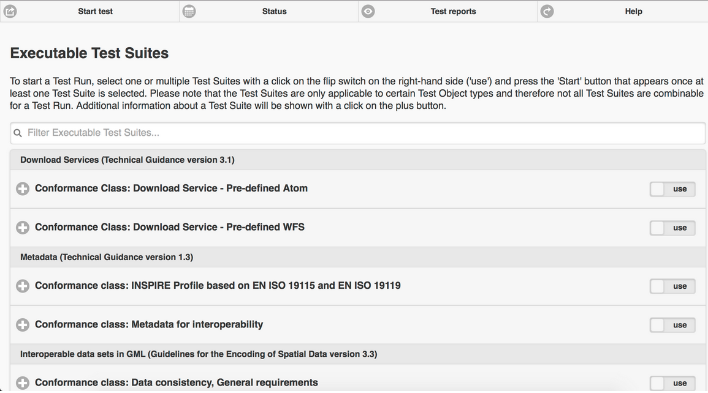
Task: Toggle use switch for Pre-defined Atom
Action: click(x=672, y=189)
